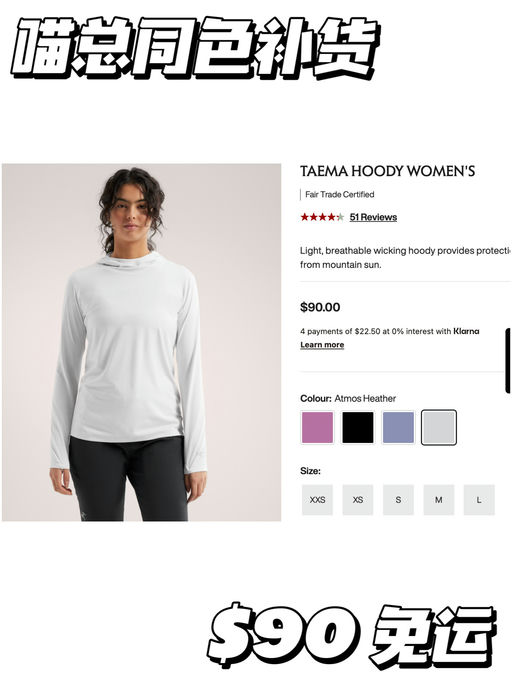This screenshot has width=512, height=683.
Task: Open the hoody model product image
Action: (x=142, y=342)
